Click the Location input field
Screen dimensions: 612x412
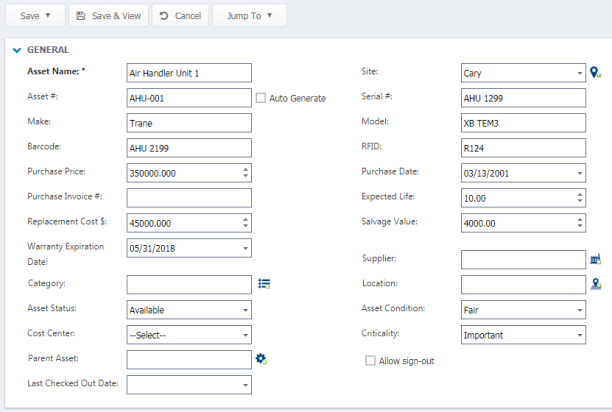click(523, 284)
